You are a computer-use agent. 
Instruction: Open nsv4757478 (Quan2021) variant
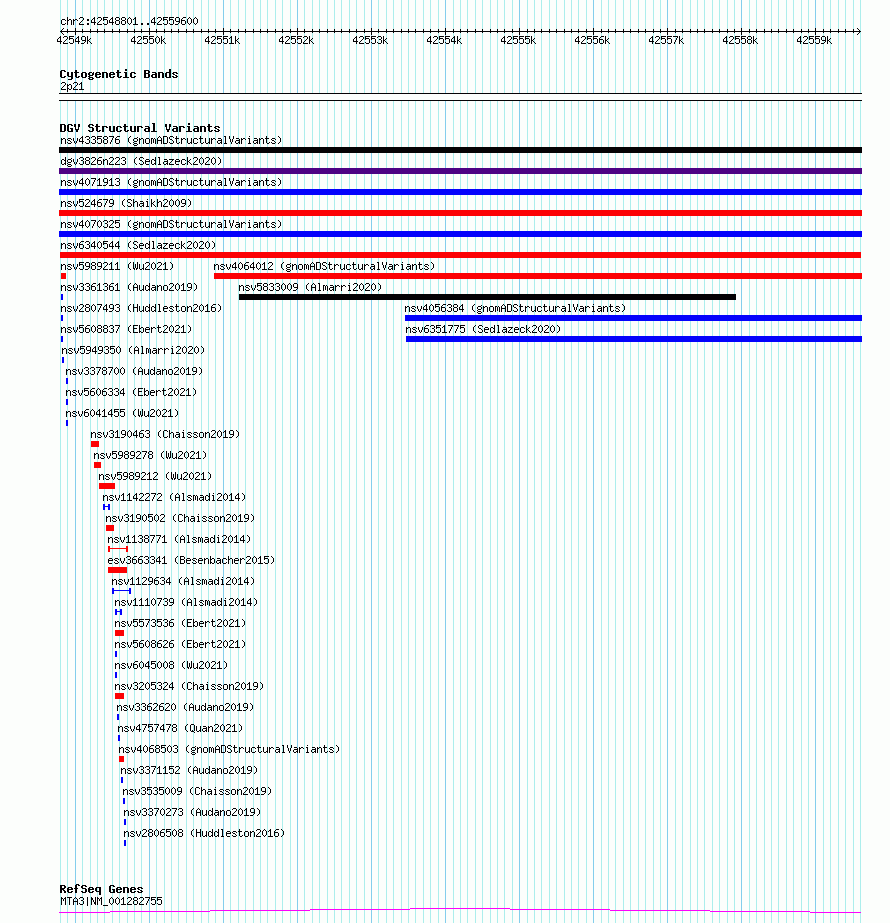pyautogui.click(x=180, y=728)
